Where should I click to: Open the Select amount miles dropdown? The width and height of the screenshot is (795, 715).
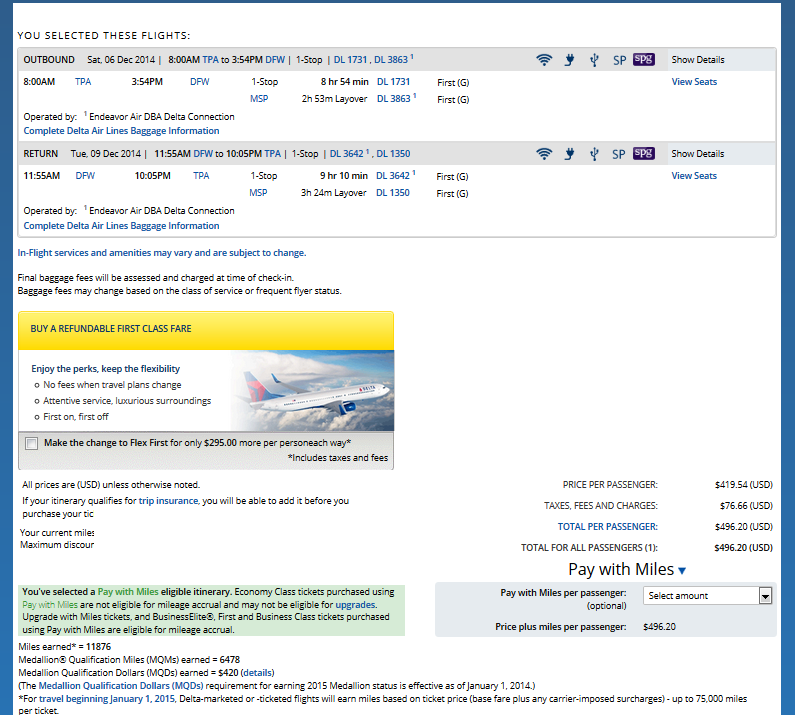point(708,596)
